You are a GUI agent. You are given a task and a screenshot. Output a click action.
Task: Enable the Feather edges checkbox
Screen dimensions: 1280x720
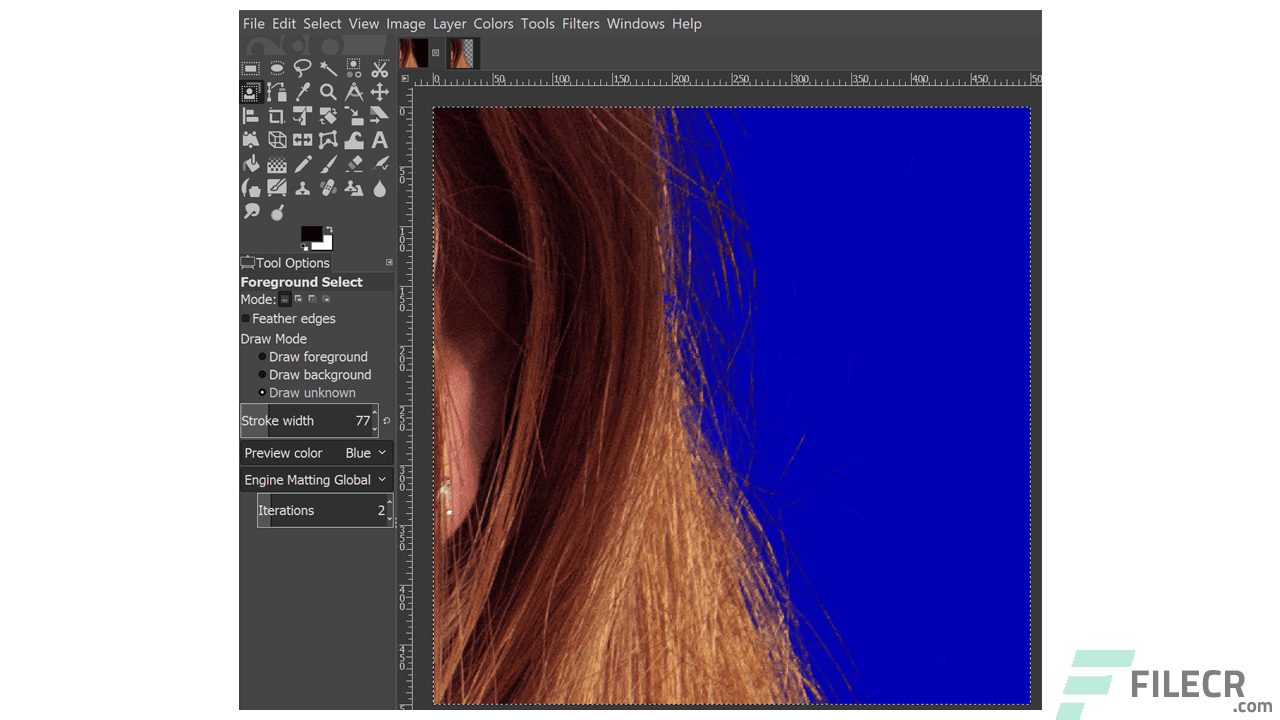245,318
